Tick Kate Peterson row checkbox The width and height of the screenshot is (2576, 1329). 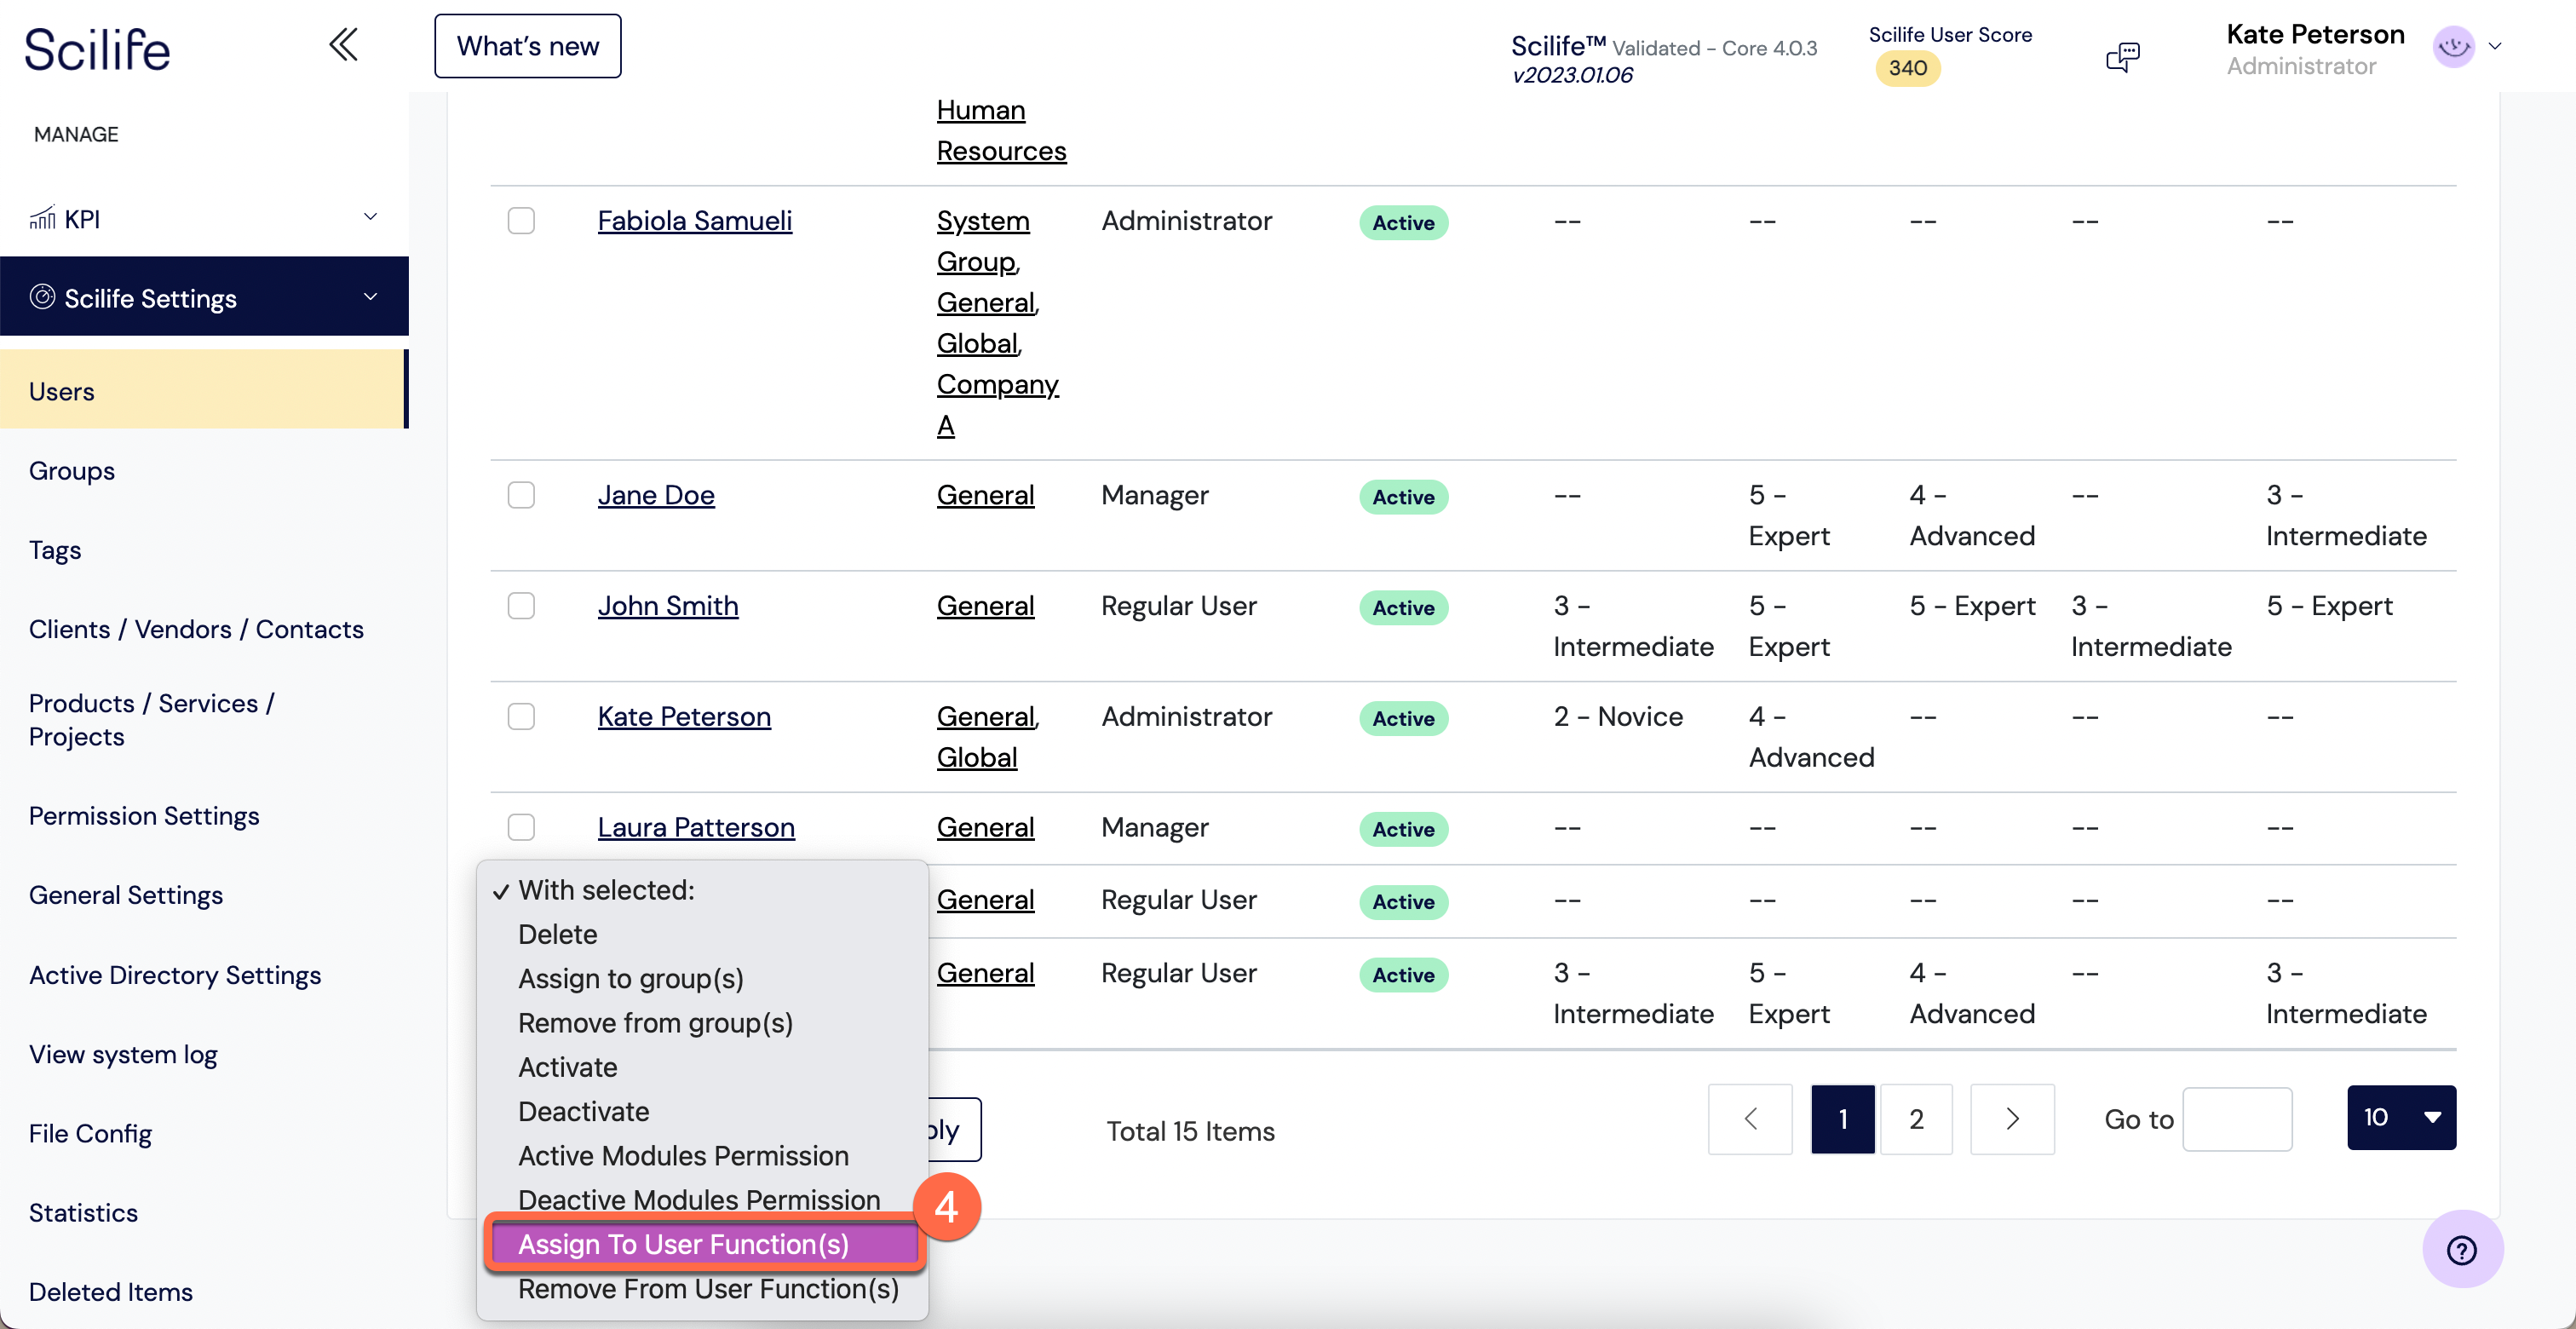pos(521,717)
